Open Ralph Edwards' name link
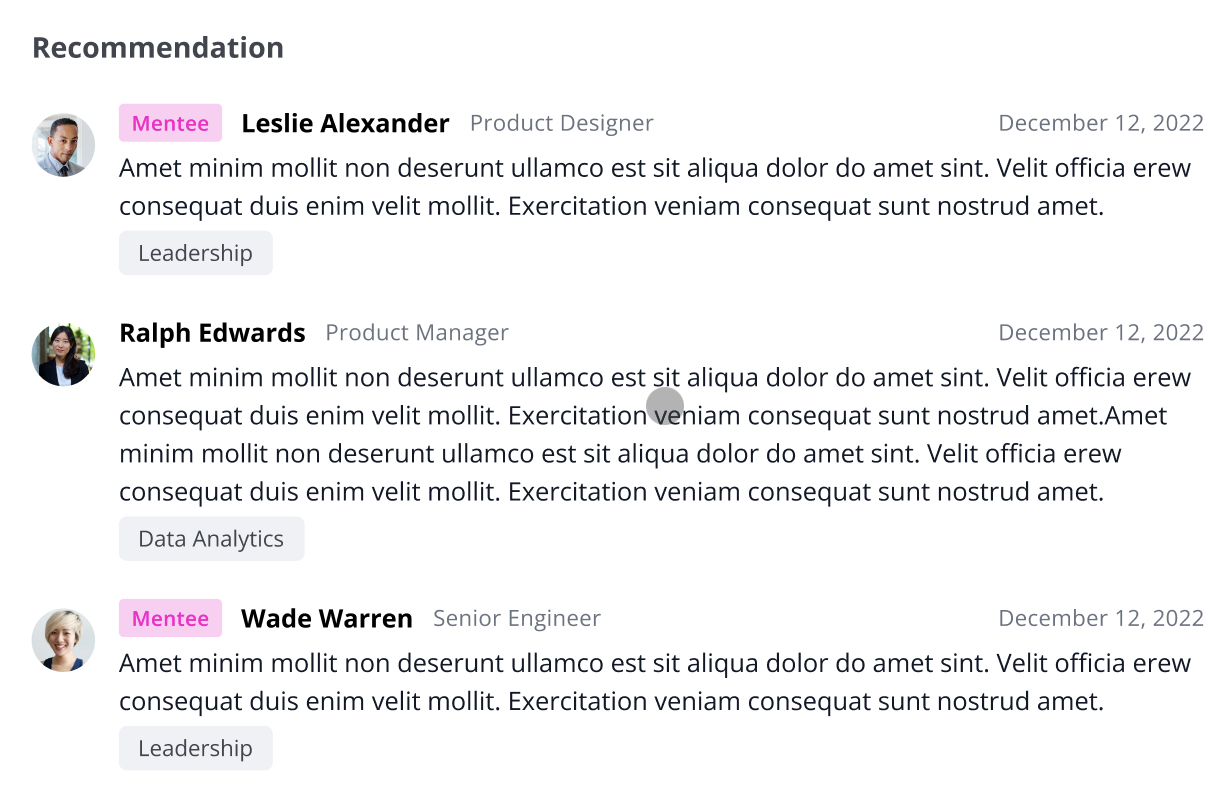Viewport: 1221px width, 800px height. [212, 333]
